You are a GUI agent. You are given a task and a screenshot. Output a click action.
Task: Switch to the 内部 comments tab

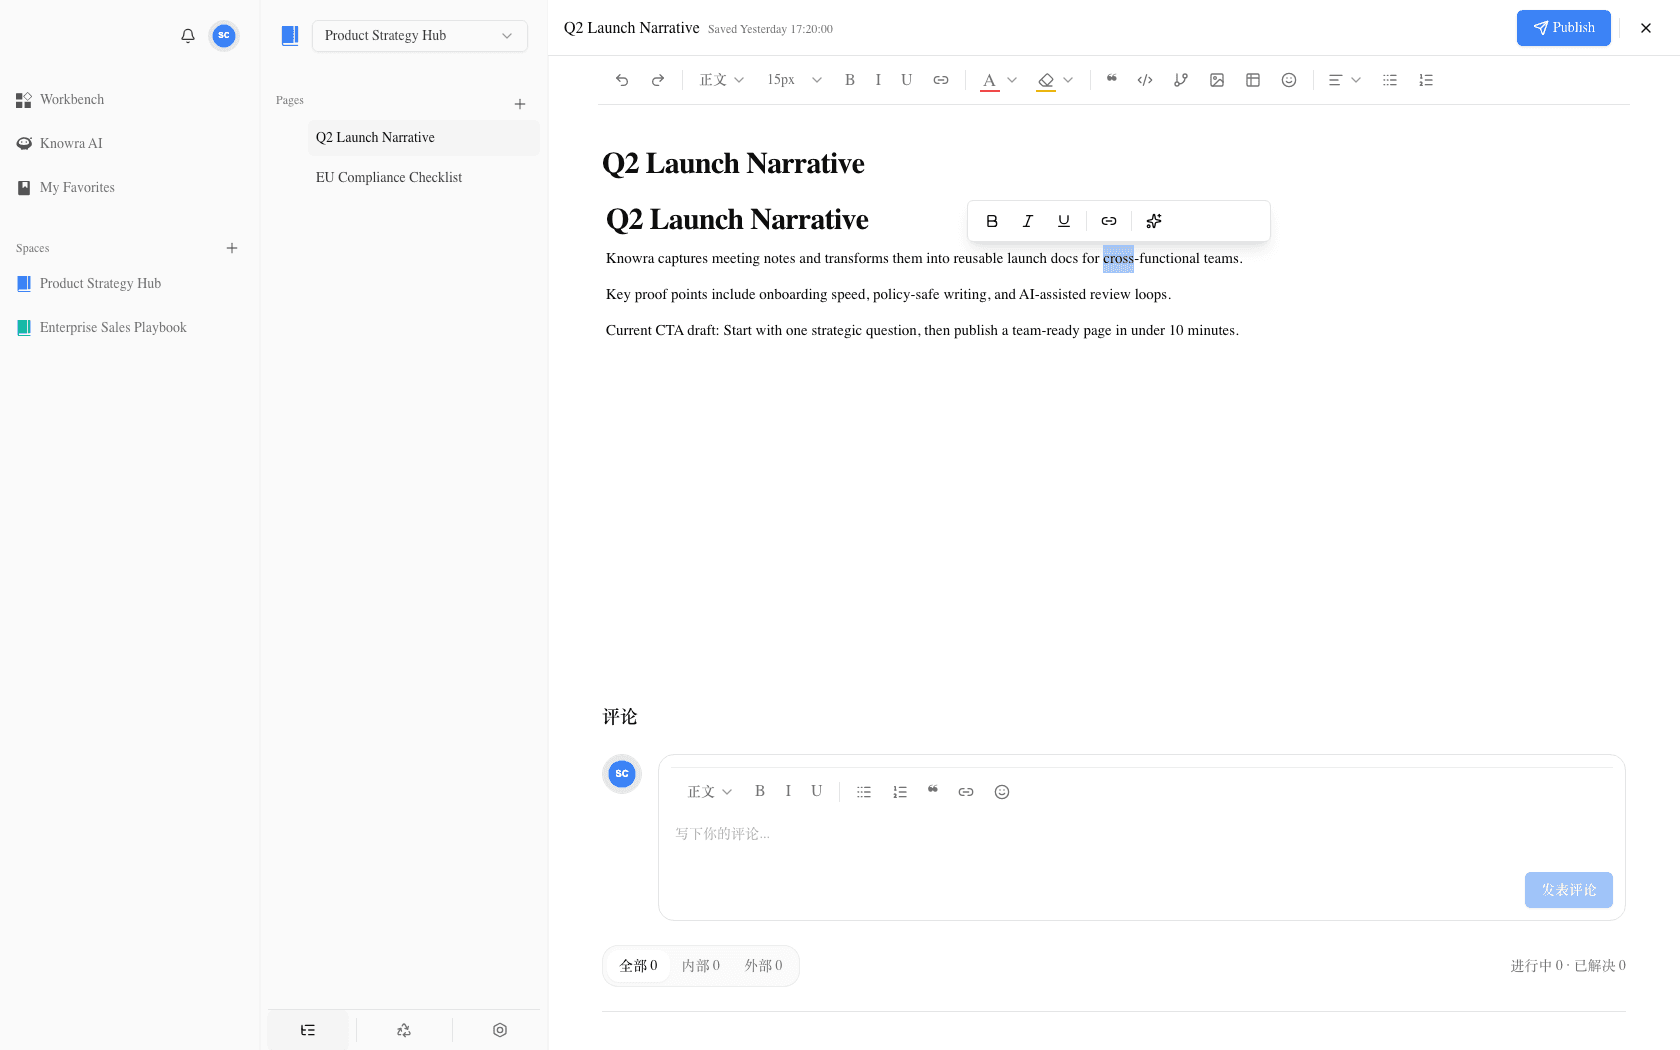(x=700, y=965)
